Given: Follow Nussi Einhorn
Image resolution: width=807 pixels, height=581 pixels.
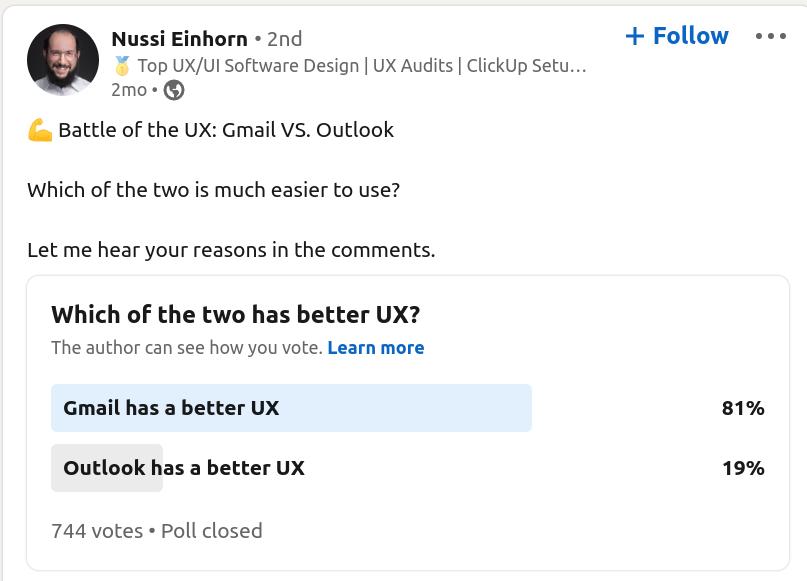Looking at the screenshot, I should [x=676, y=35].
